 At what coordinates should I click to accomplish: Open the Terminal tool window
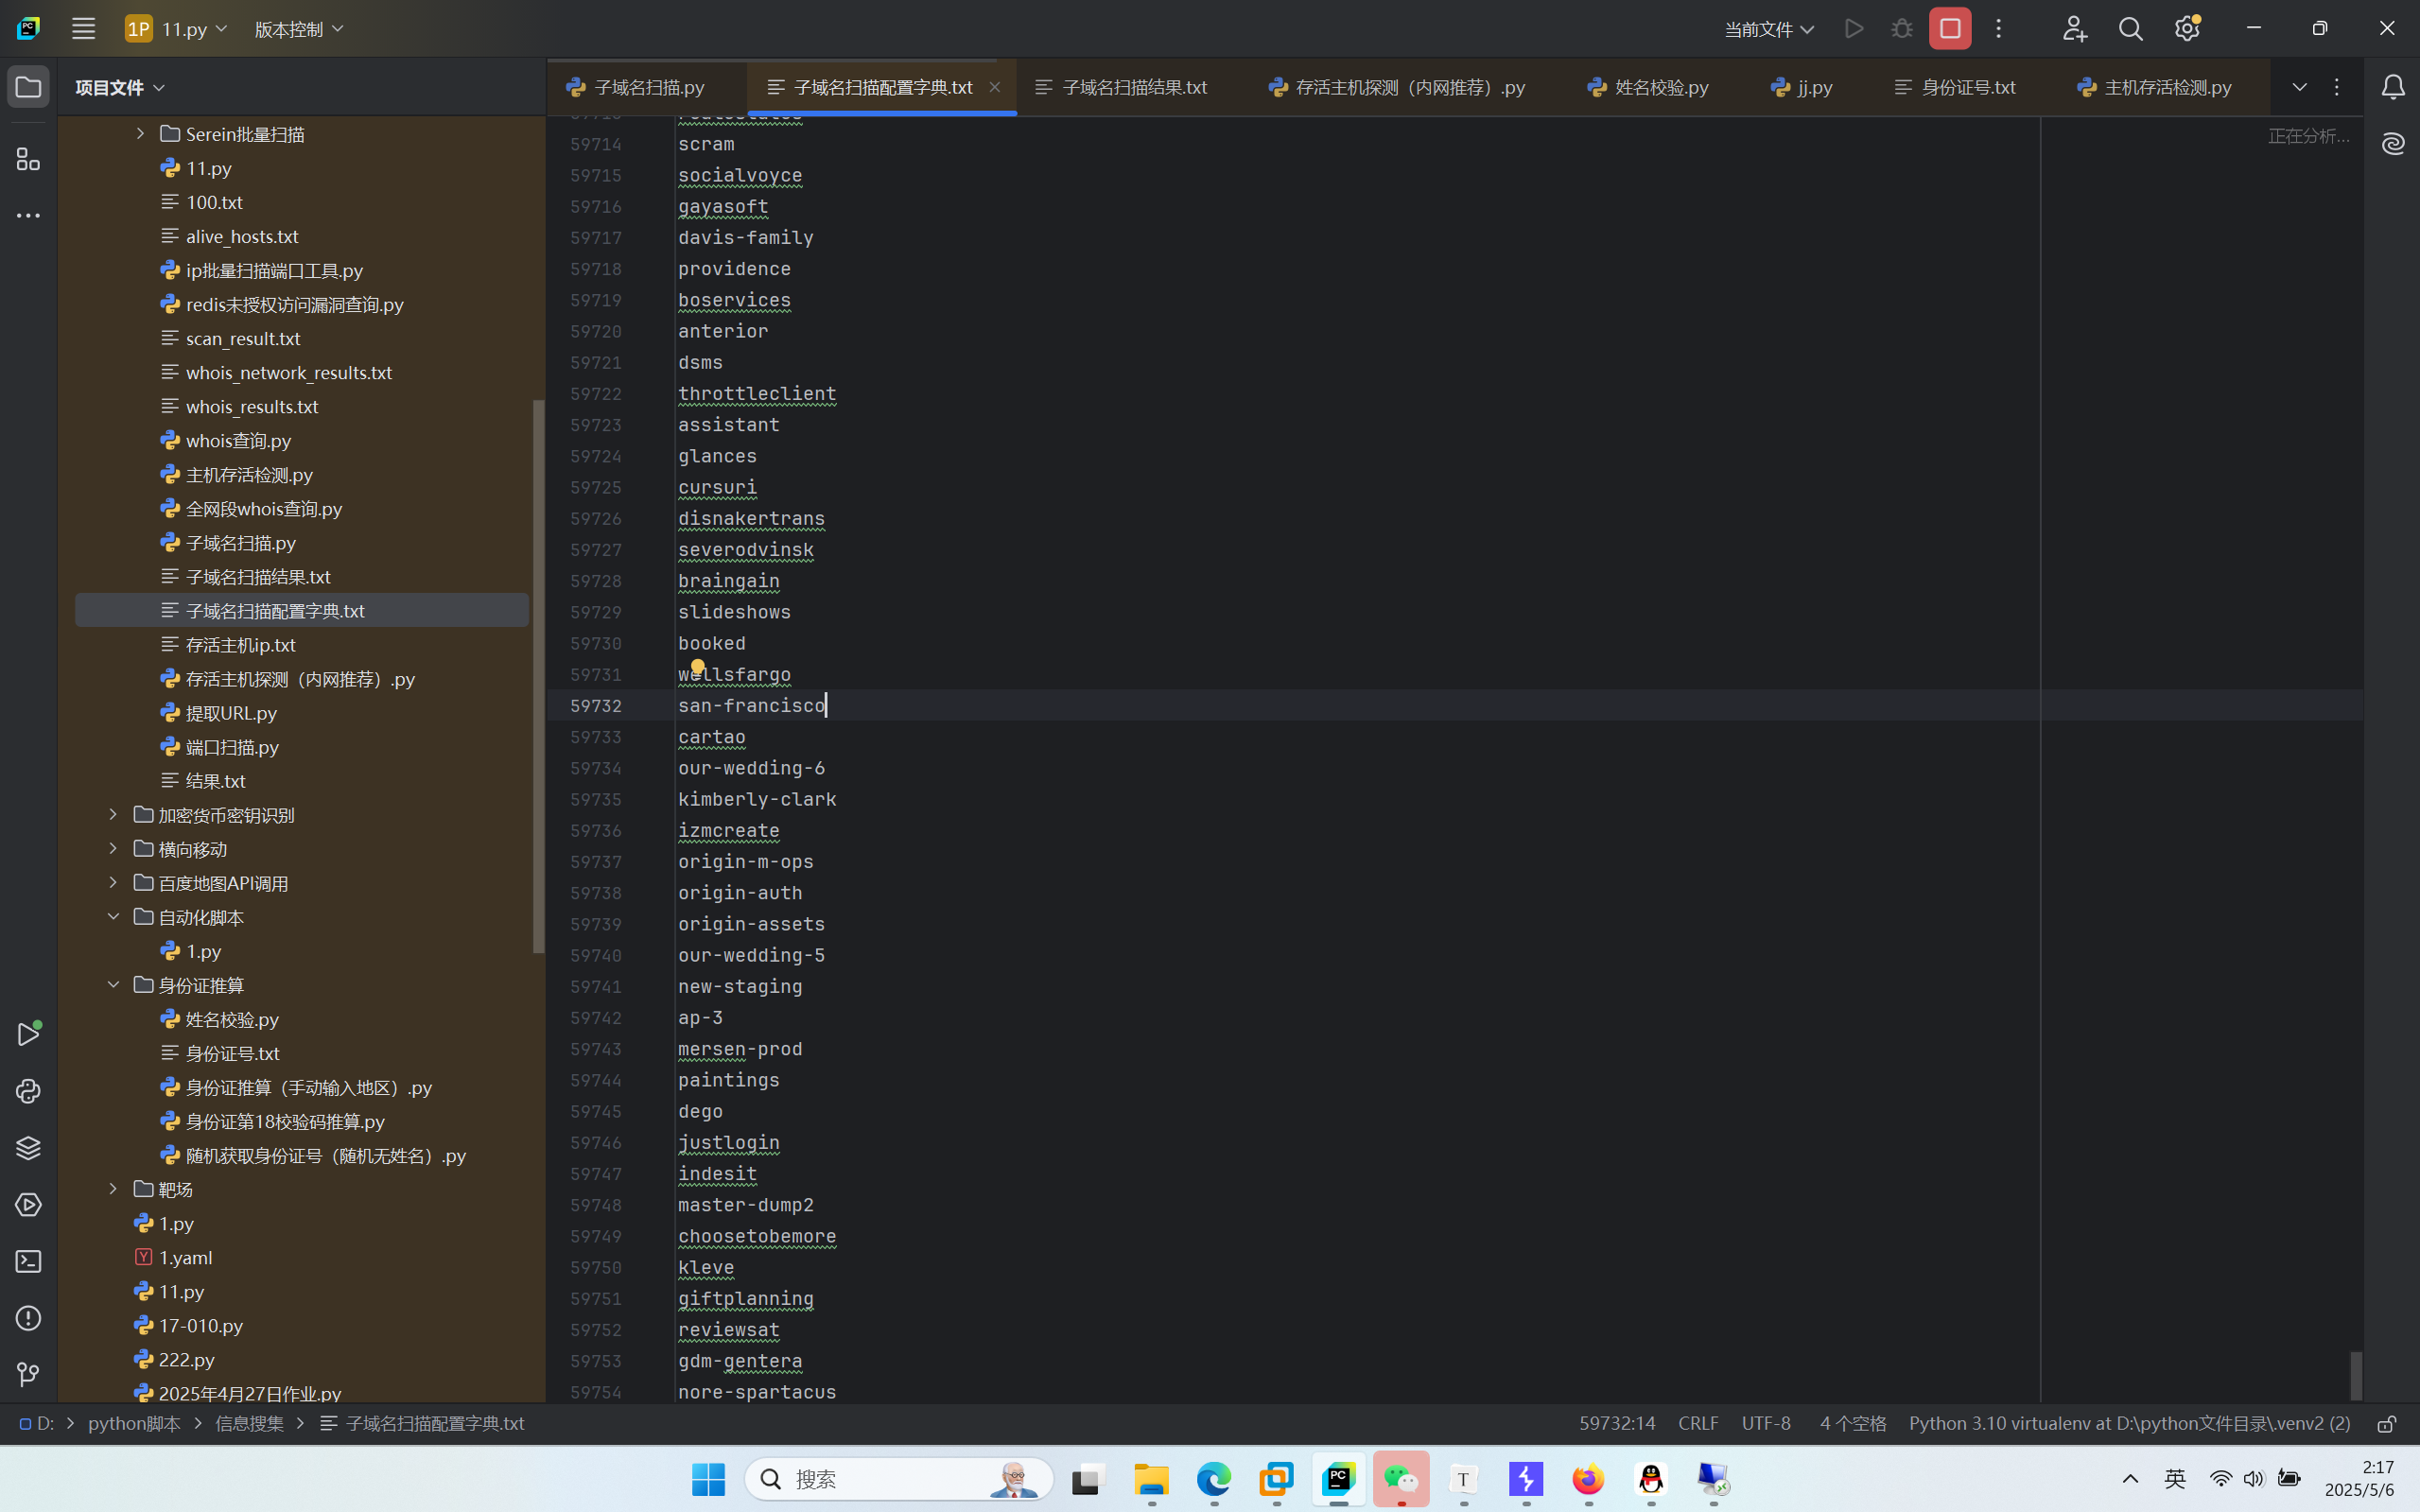click(x=28, y=1262)
